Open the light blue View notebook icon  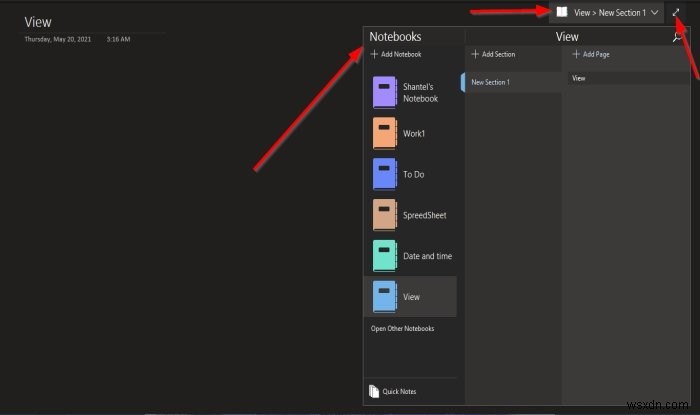[384, 296]
